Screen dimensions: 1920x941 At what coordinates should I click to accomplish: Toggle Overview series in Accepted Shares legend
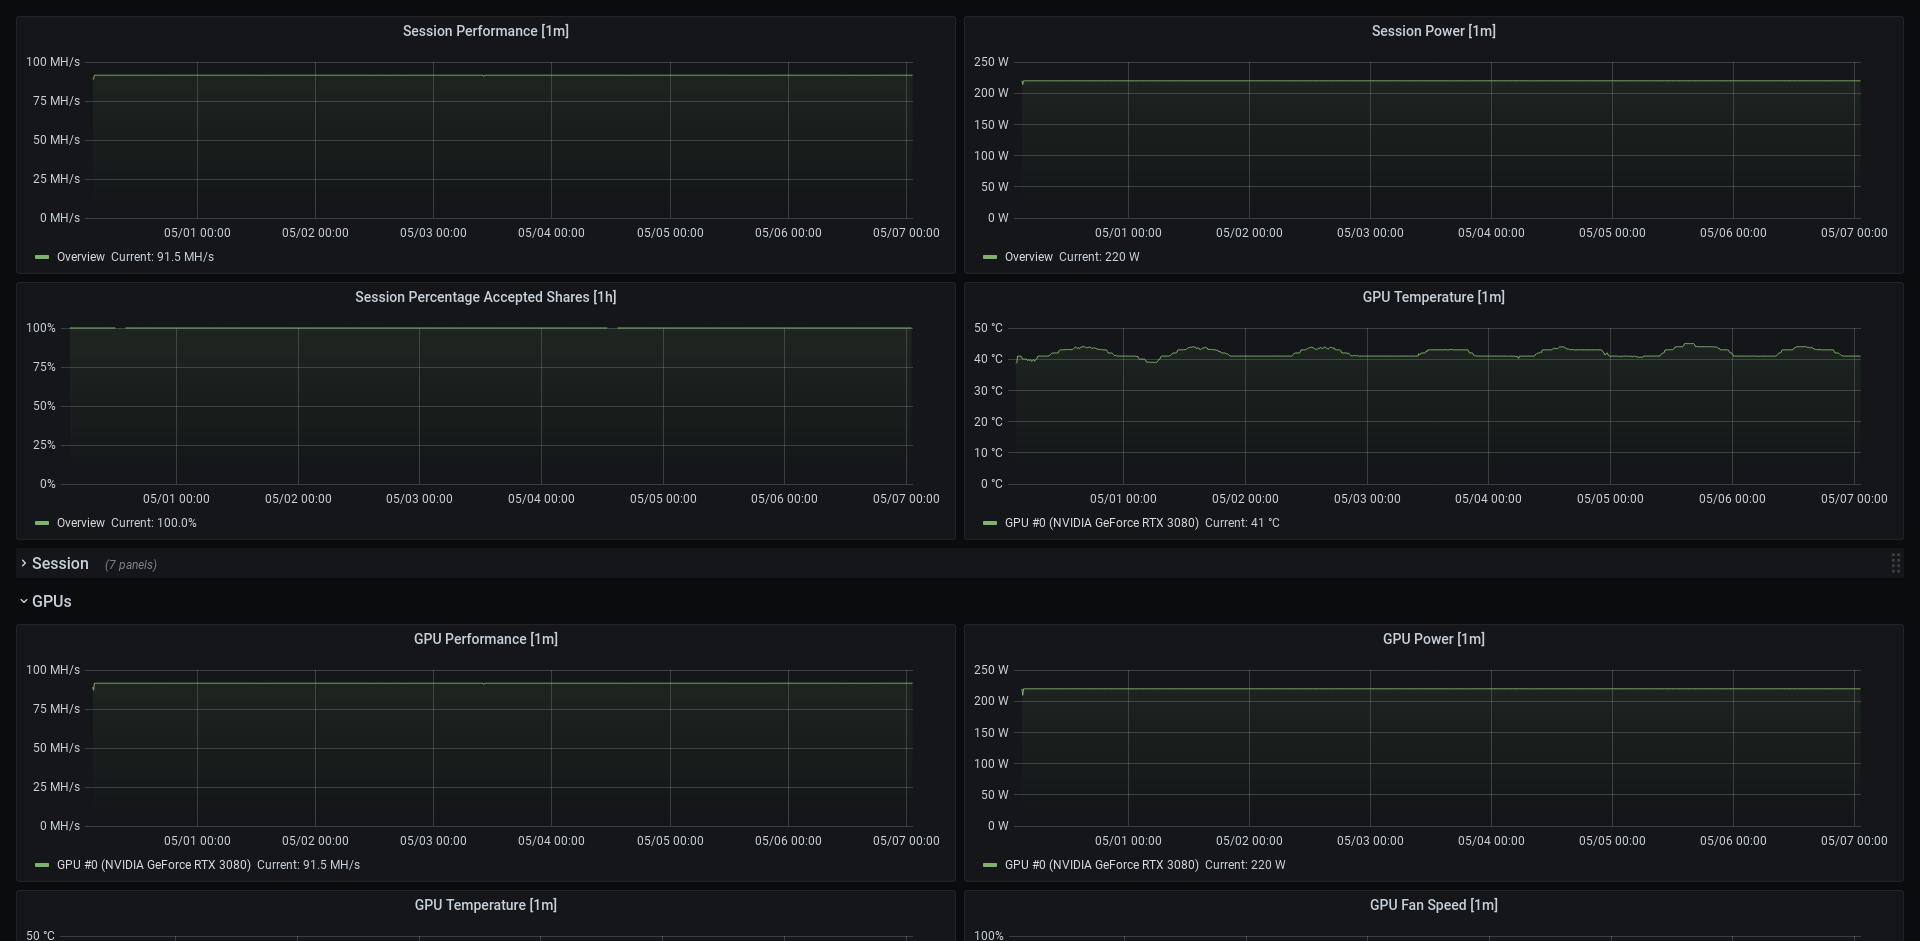[x=81, y=523]
